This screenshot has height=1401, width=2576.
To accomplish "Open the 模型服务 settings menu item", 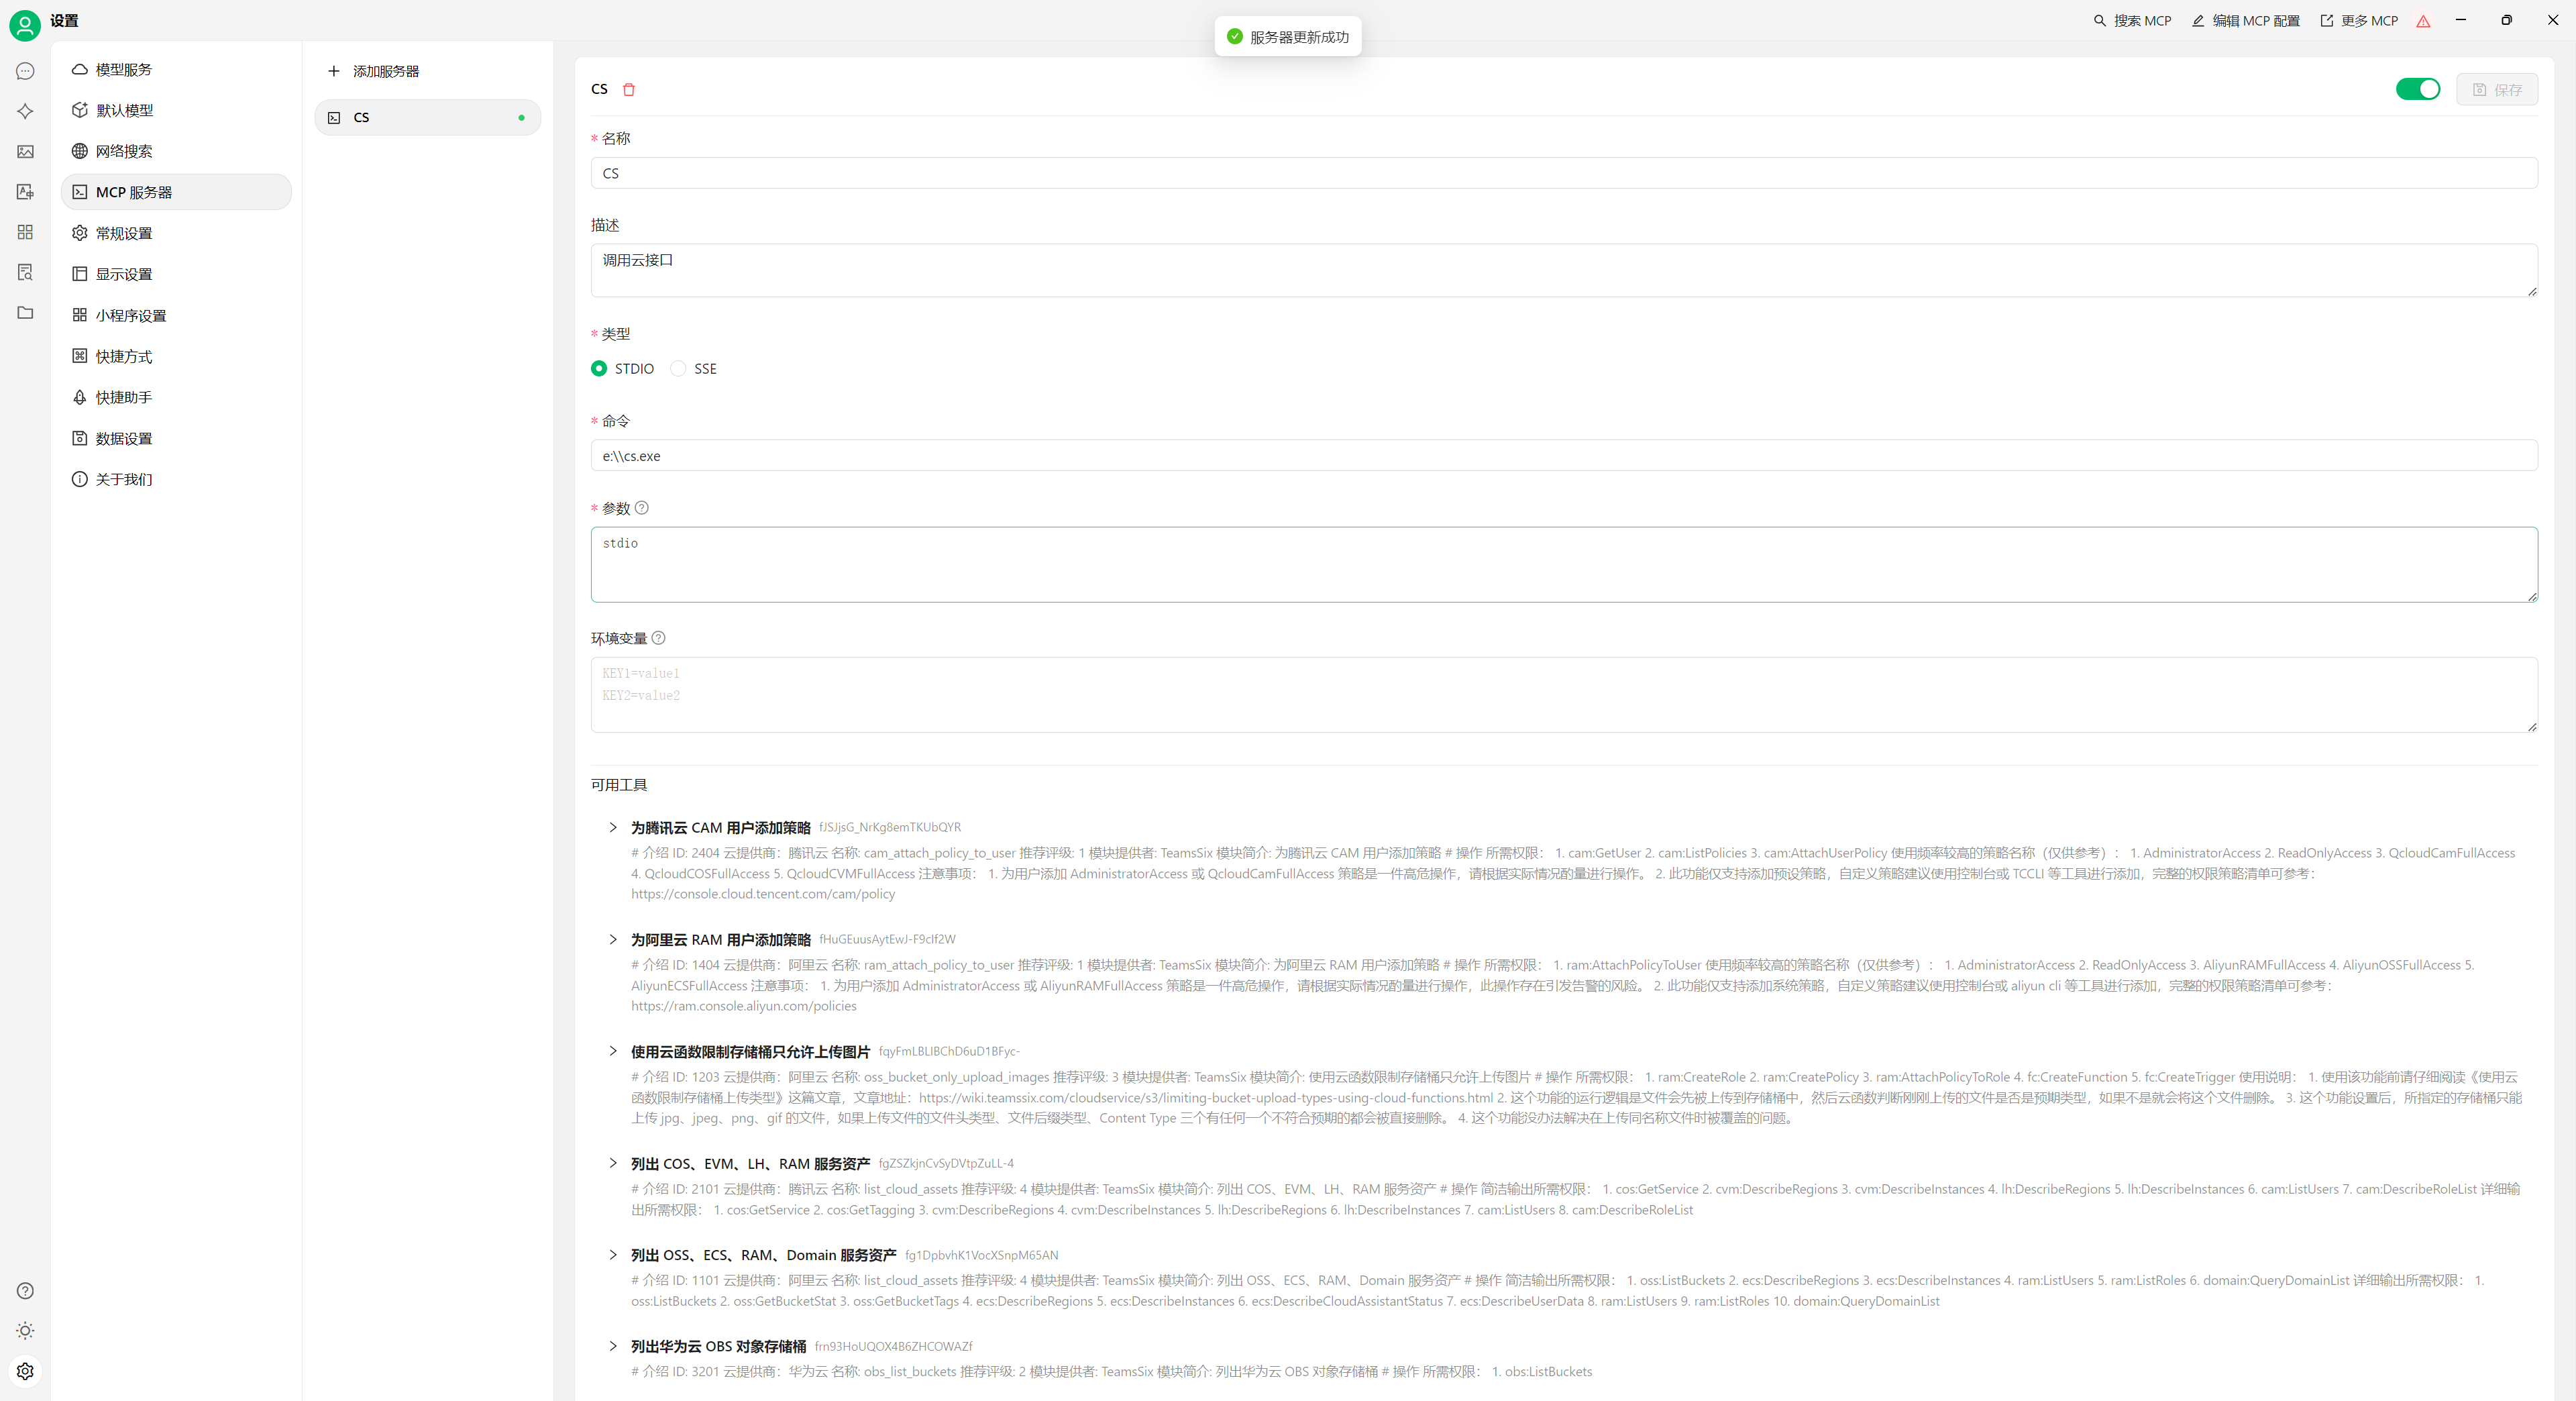I will pyautogui.click(x=124, y=69).
